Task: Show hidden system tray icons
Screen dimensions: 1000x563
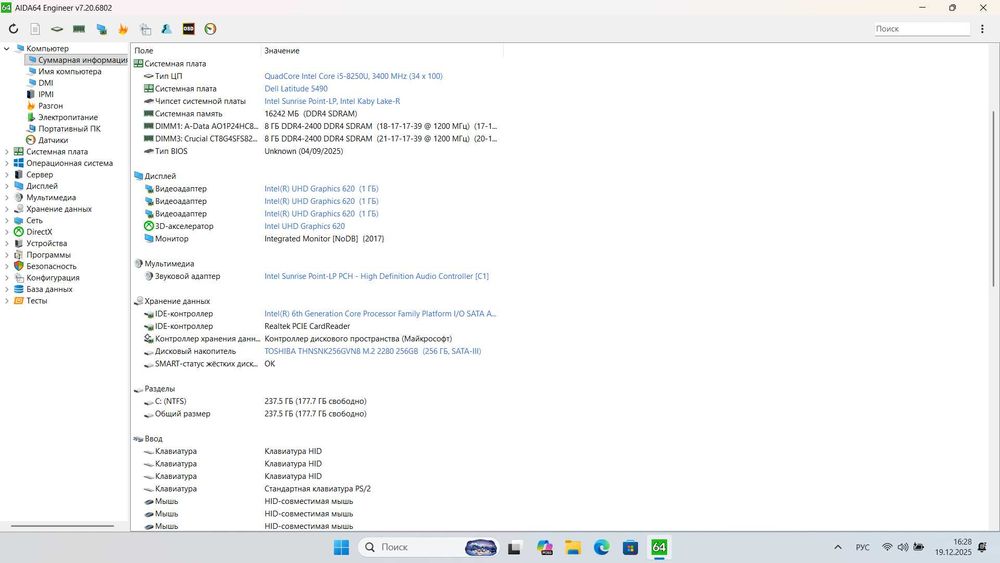Action: (x=838, y=547)
